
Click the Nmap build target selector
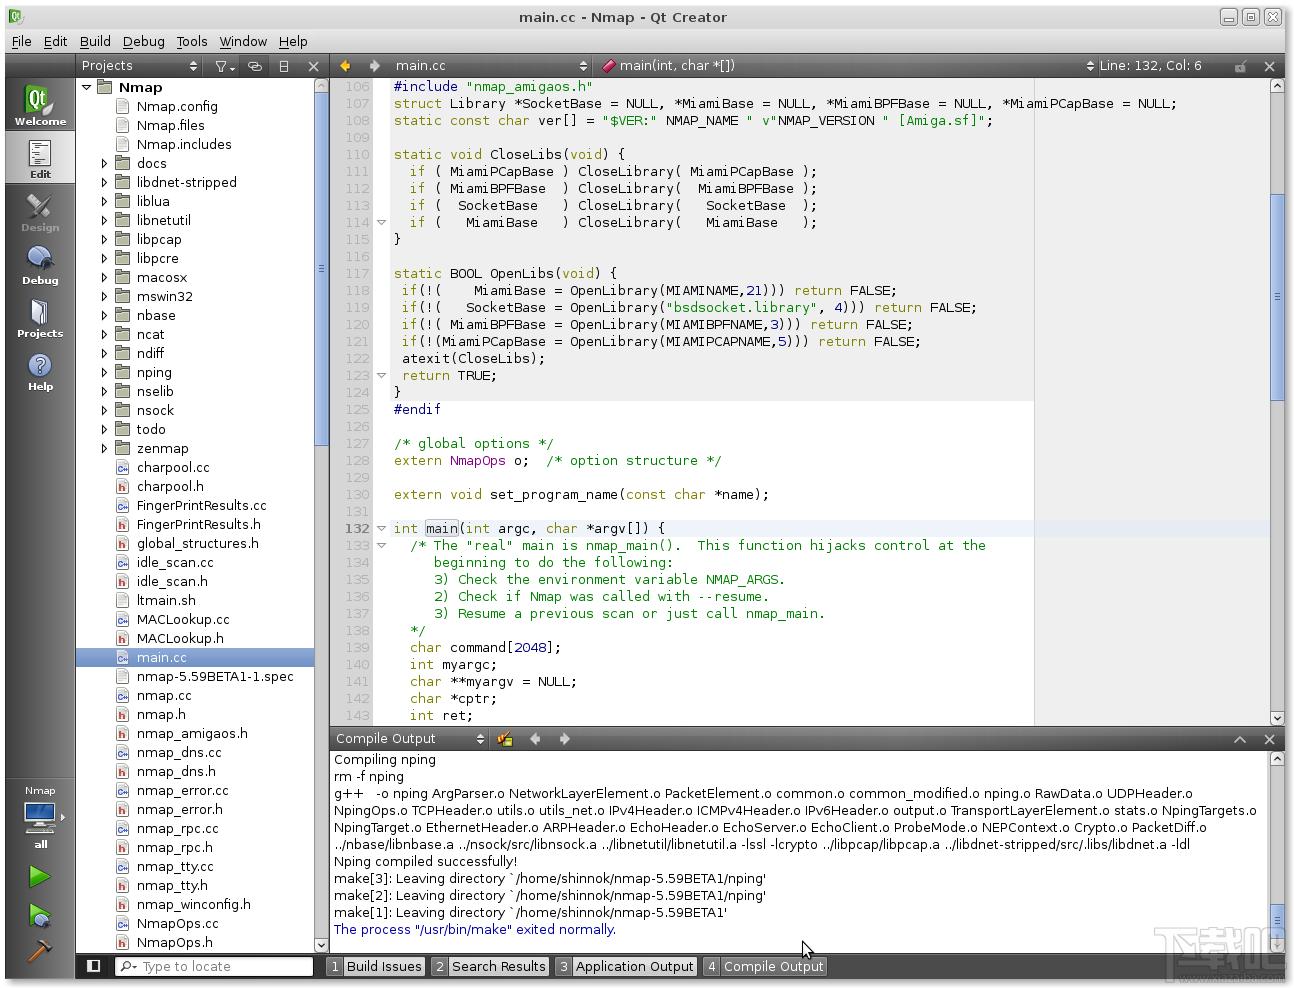click(40, 817)
